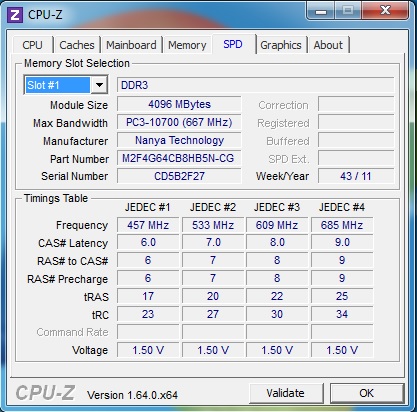The image size is (417, 412).
Task: Click the empty Correction field
Action: 356,105
